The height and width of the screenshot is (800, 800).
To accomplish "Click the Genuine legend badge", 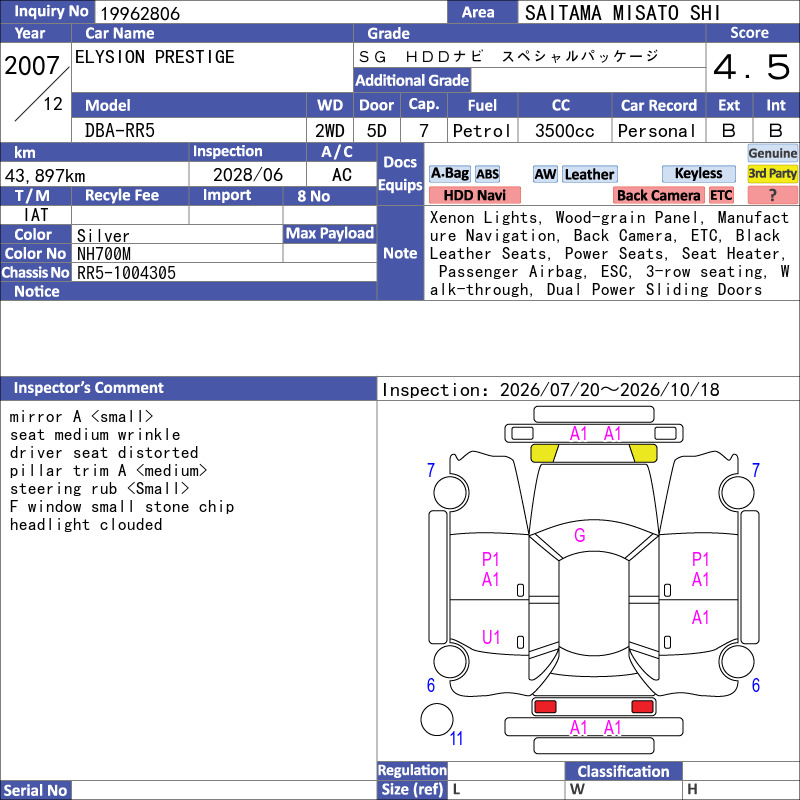I will [772, 153].
